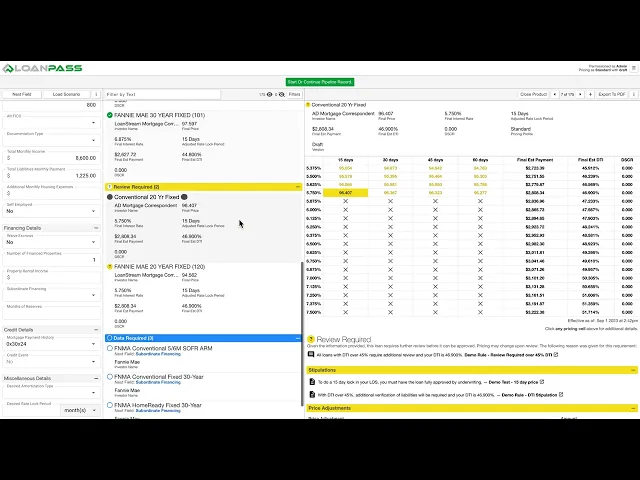Viewport: 640px width, 480px height.
Task: Click the Additional Monthly Housing Expenses field
Action: pyautogui.click(x=51, y=192)
